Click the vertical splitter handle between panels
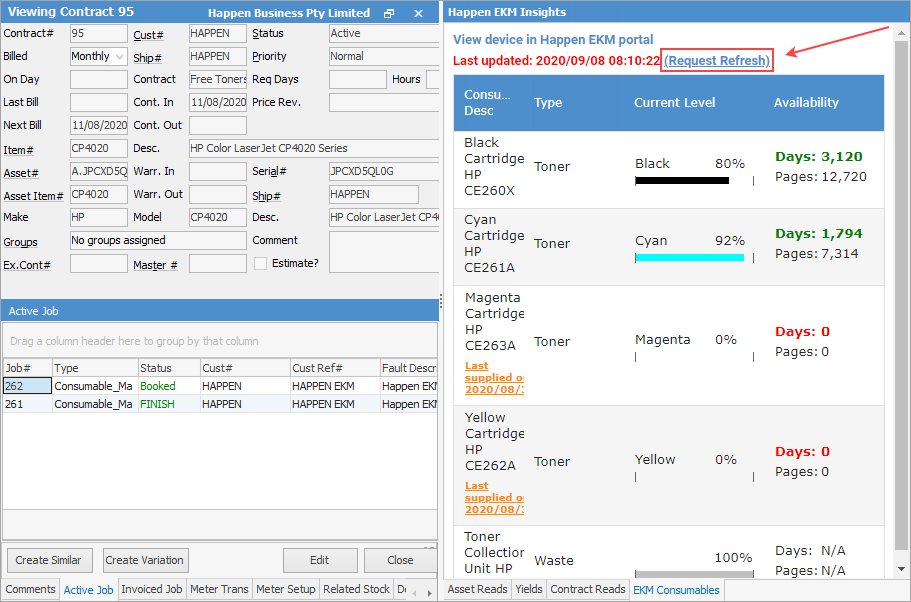This screenshot has width=911, height=602. pyautogui.click(x=441, y=300)
